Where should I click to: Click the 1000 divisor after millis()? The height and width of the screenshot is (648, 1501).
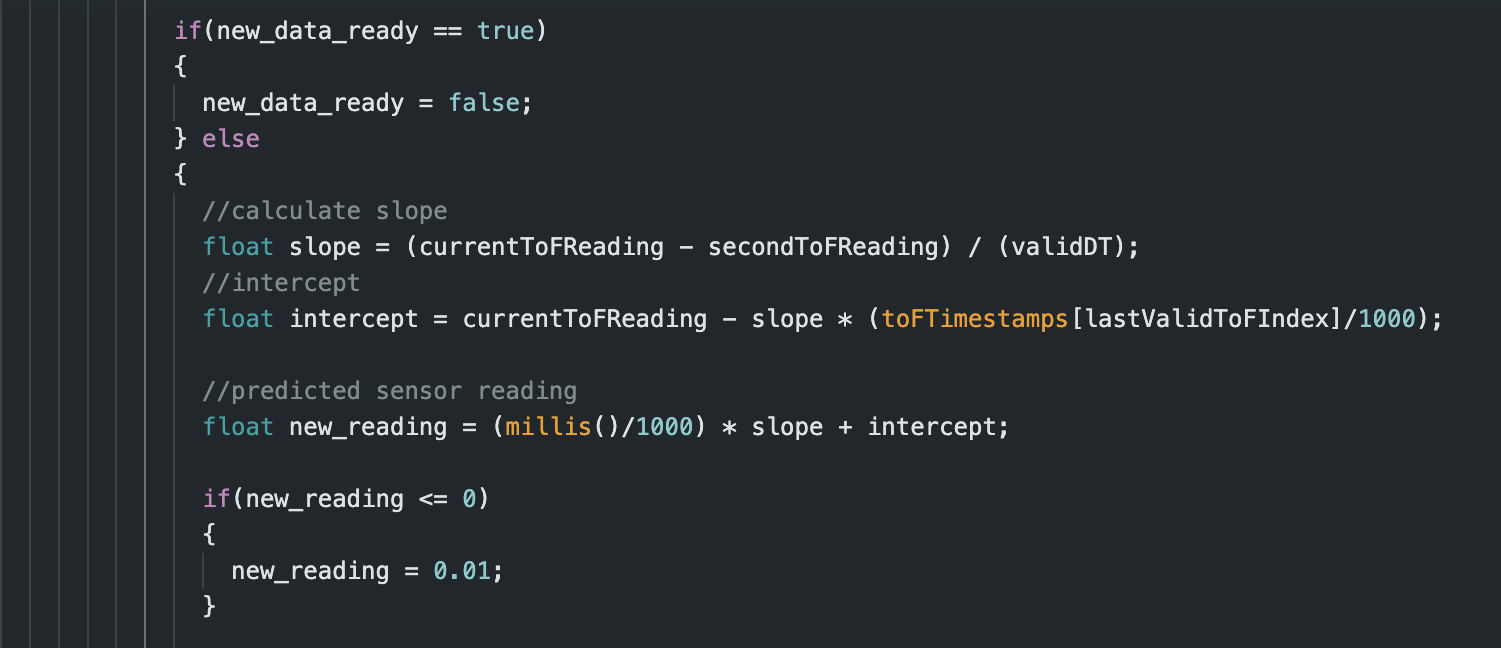[664, 427]
